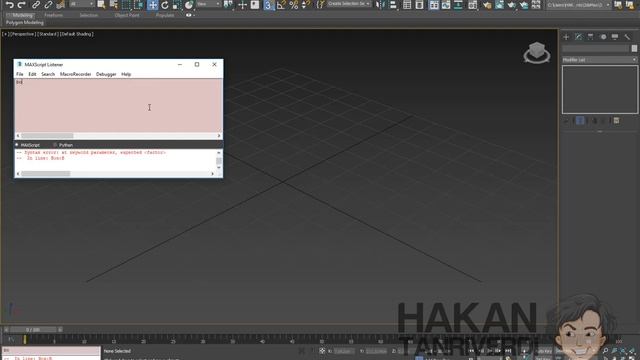Image resolution: width=640 pixels, height=360 pixels.
Task: Open File menu in MAXScript Listener
Action: pos(20,74)
